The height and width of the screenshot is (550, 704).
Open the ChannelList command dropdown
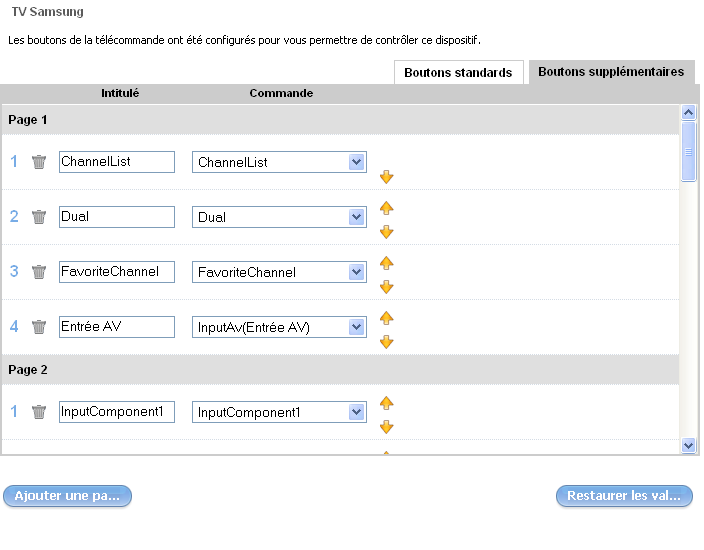(x=357, y=162)
